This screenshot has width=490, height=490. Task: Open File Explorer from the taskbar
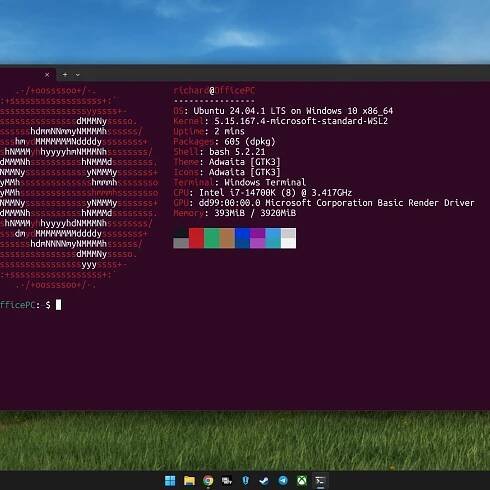189,480
